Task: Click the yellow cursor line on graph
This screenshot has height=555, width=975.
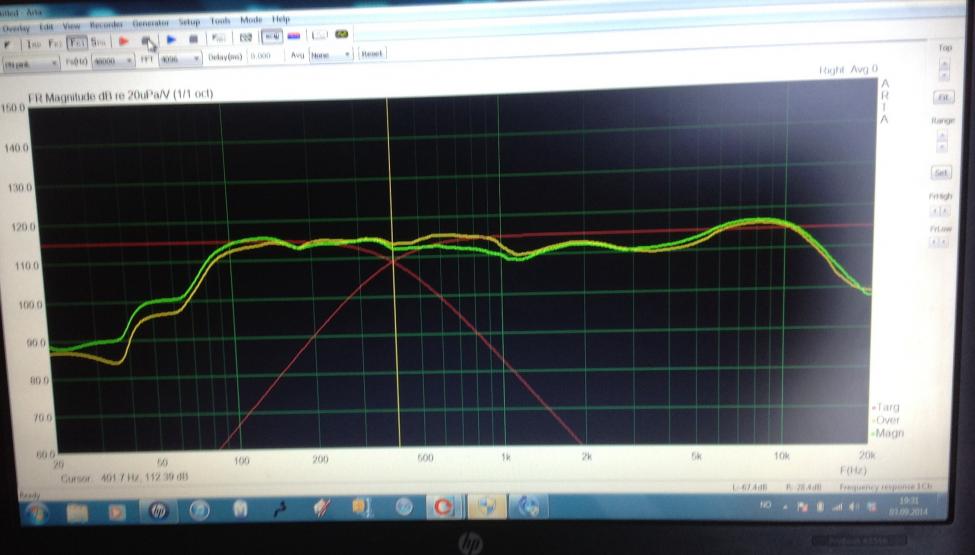Action: point(392,272)
